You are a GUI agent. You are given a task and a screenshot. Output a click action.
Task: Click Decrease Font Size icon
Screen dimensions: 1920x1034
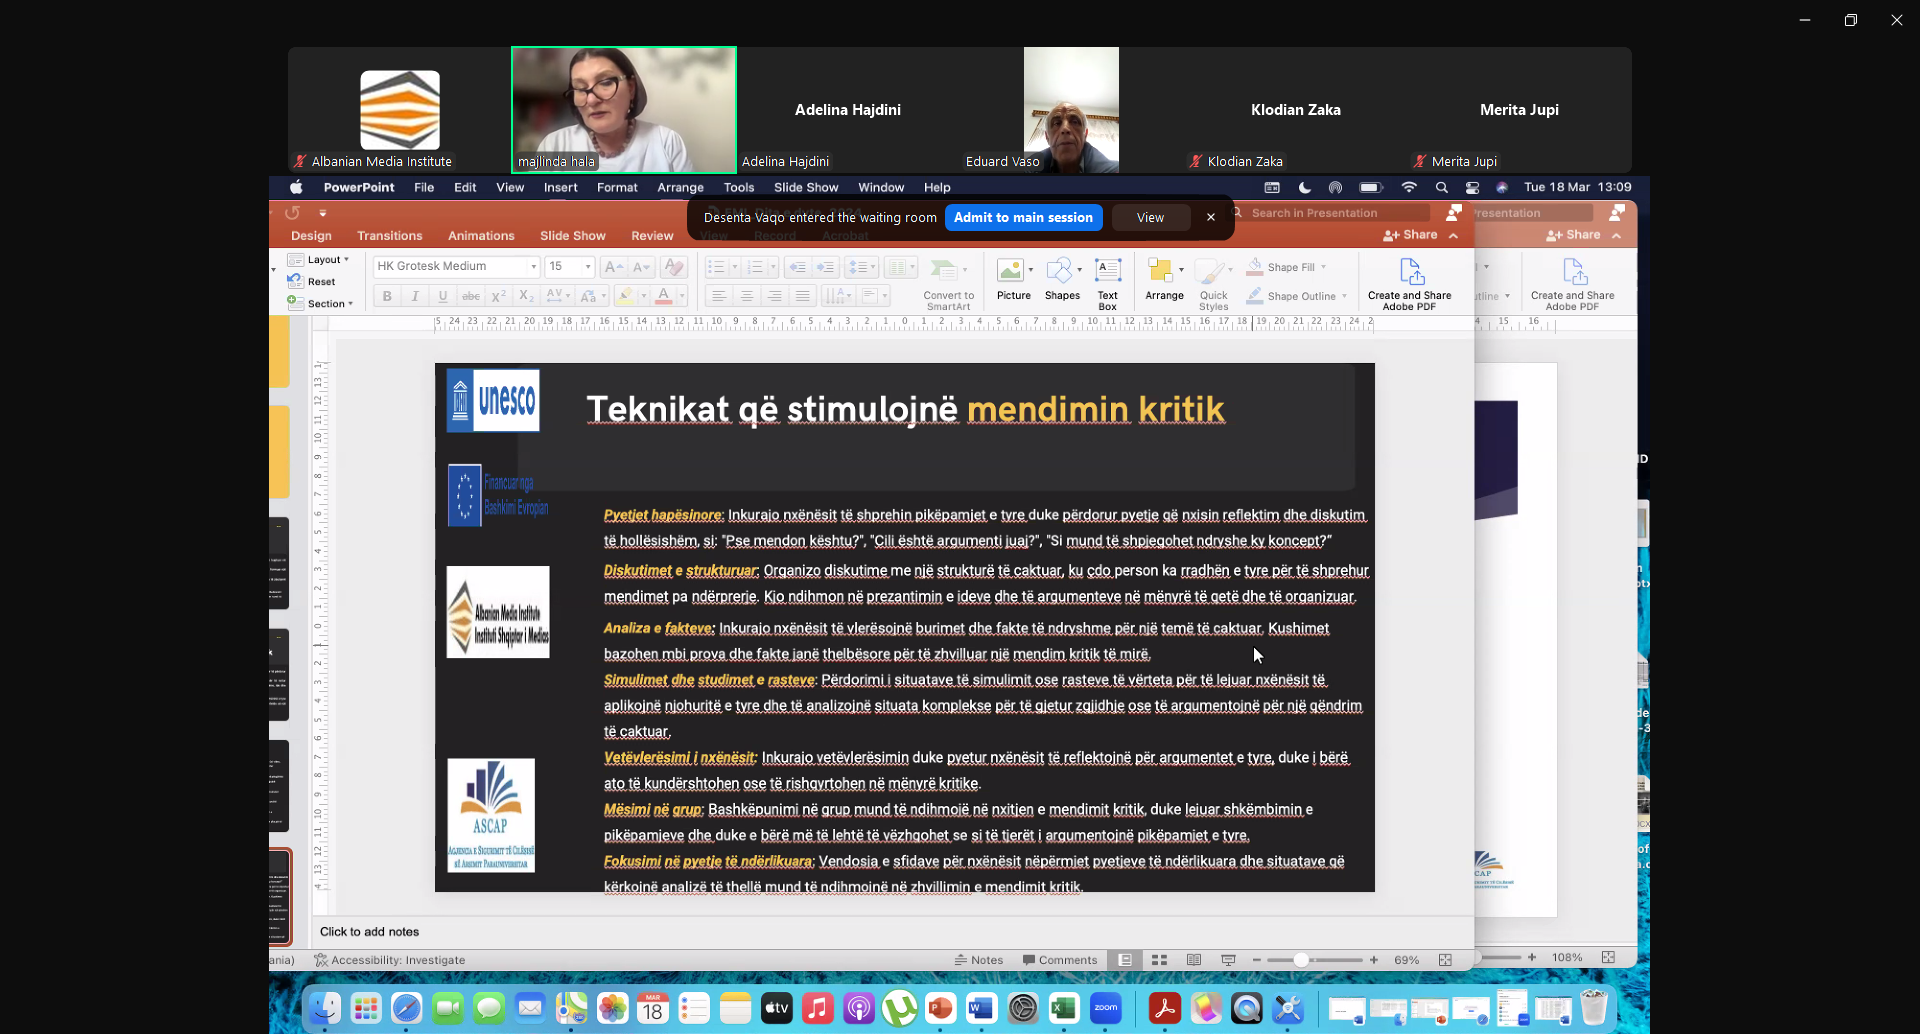coord(641,267)
